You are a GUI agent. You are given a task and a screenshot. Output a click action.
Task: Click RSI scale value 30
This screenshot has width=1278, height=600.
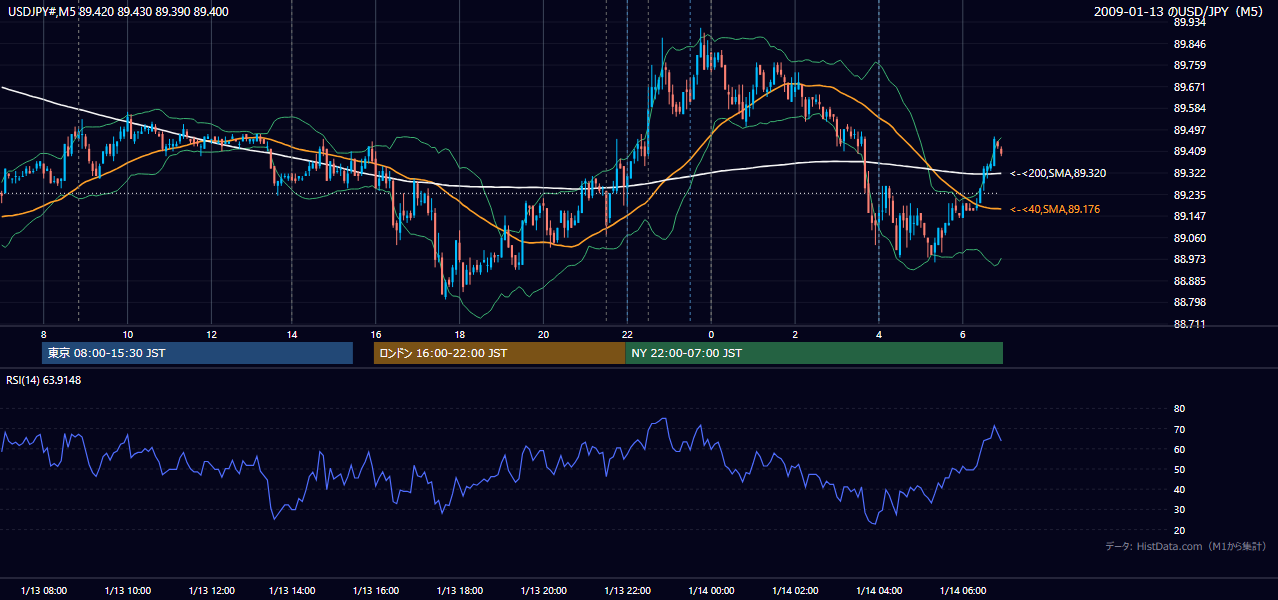(x=1179, y=509)
